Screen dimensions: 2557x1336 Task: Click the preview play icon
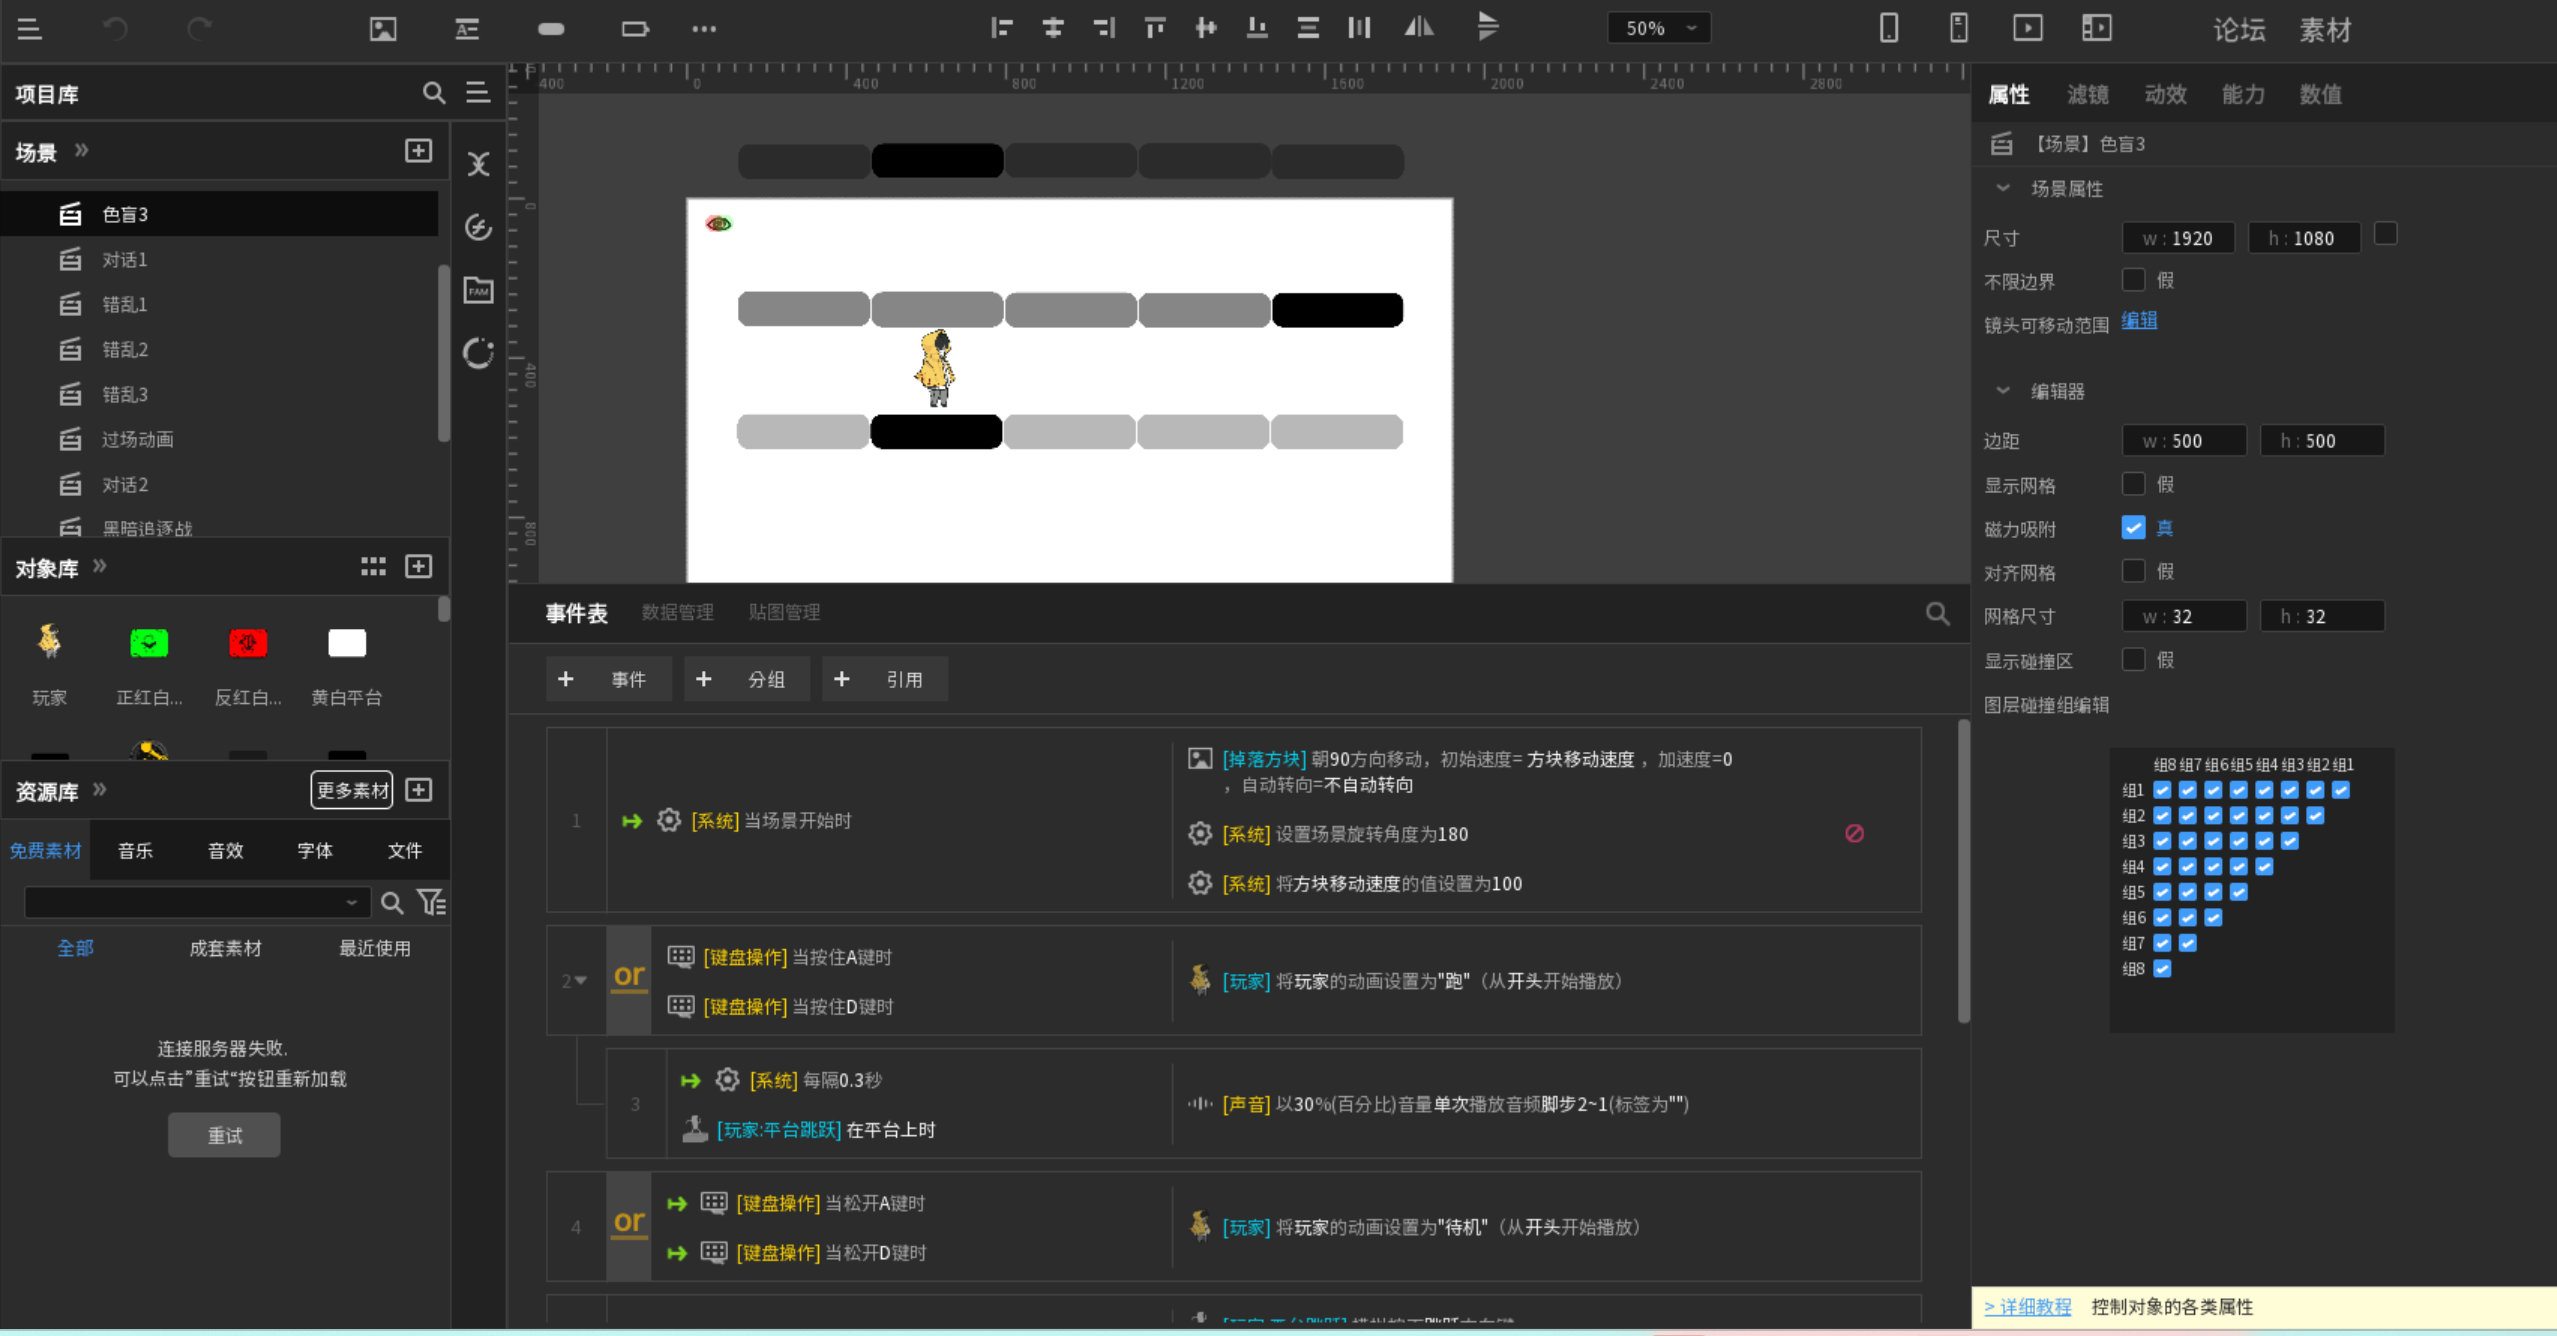click(x=2027, y=28)
